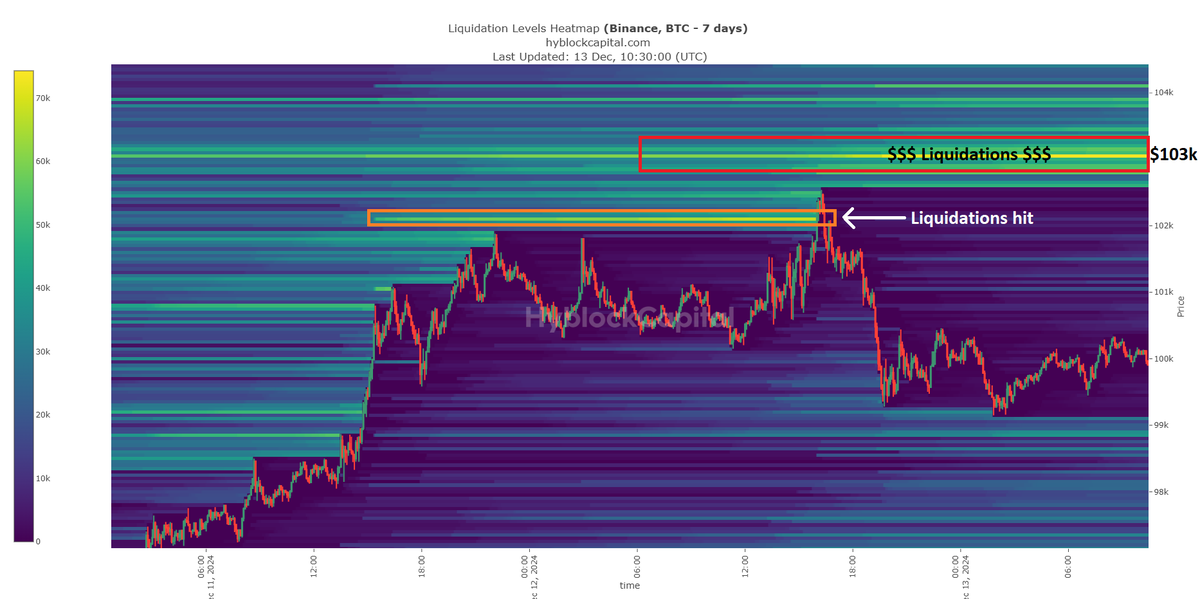Click the 101k price axis tick
The image size is (1200, 599).
1163,292
